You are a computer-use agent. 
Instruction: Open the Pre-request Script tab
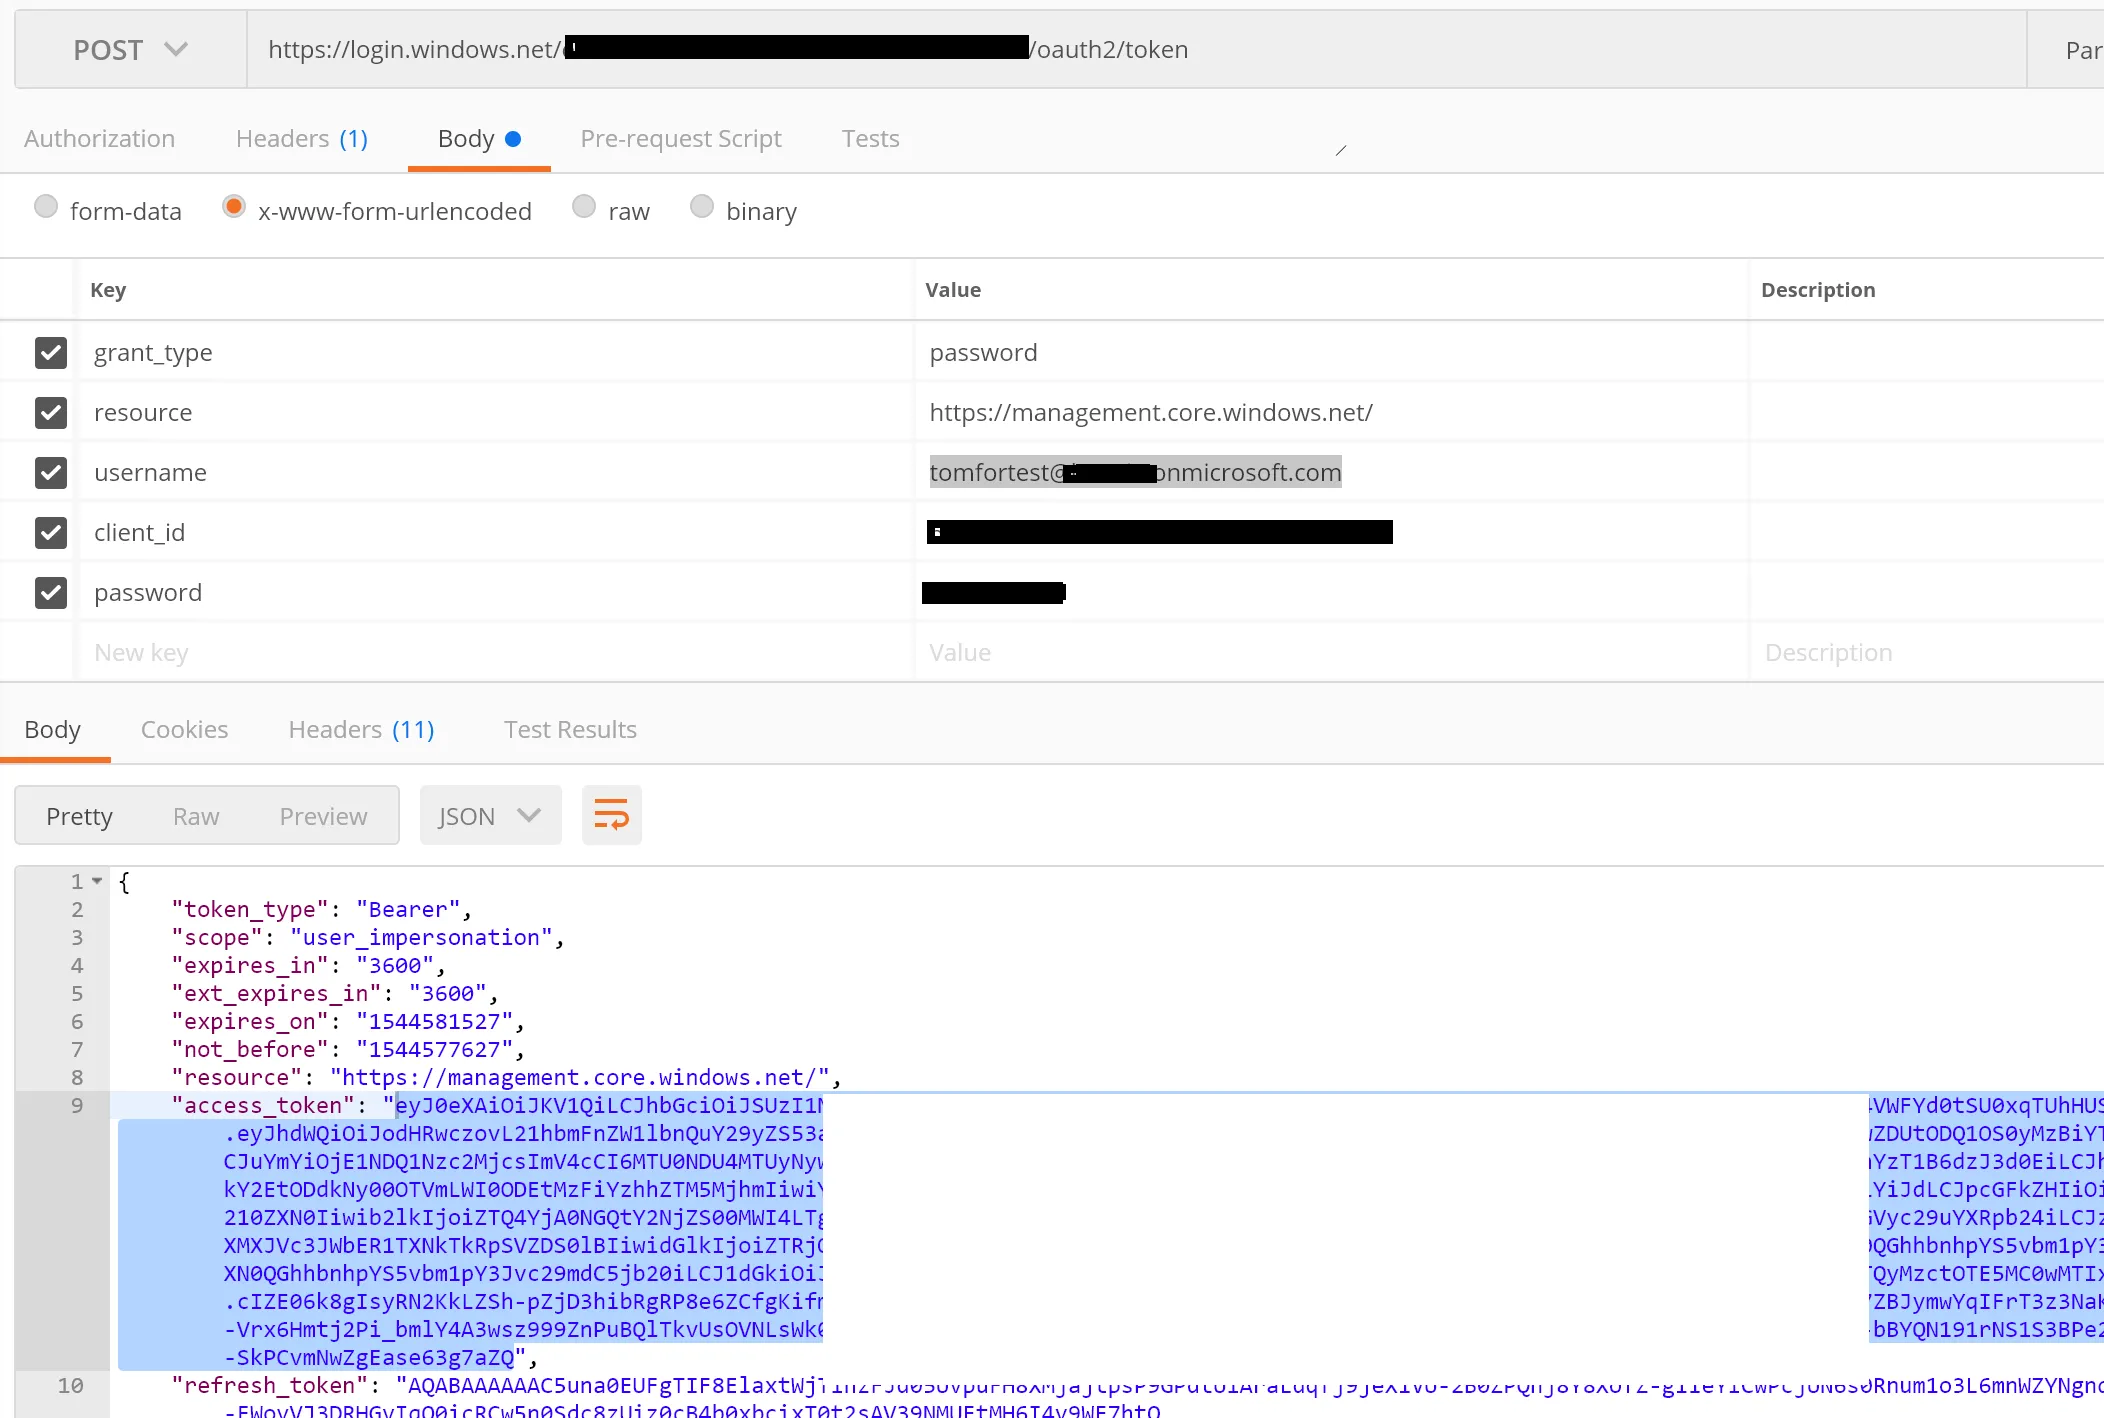coord(680,138)
